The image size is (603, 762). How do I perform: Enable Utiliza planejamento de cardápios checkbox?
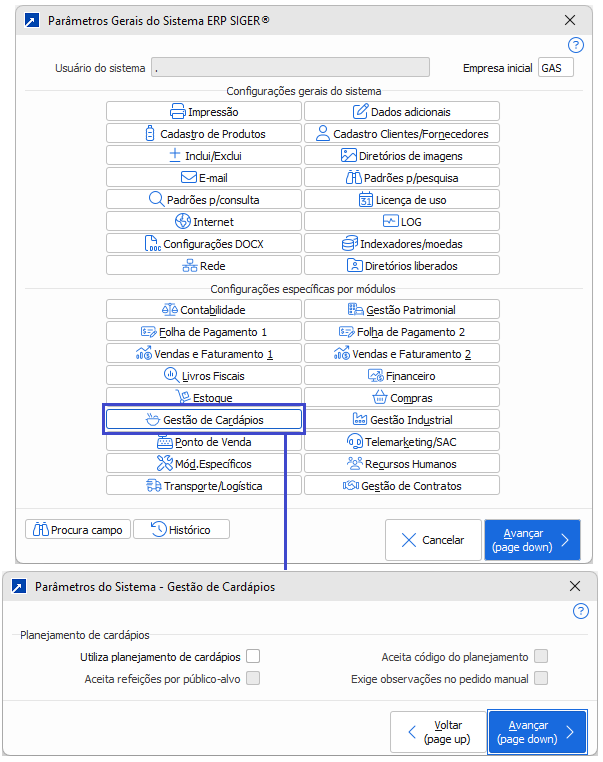point(253,656)
